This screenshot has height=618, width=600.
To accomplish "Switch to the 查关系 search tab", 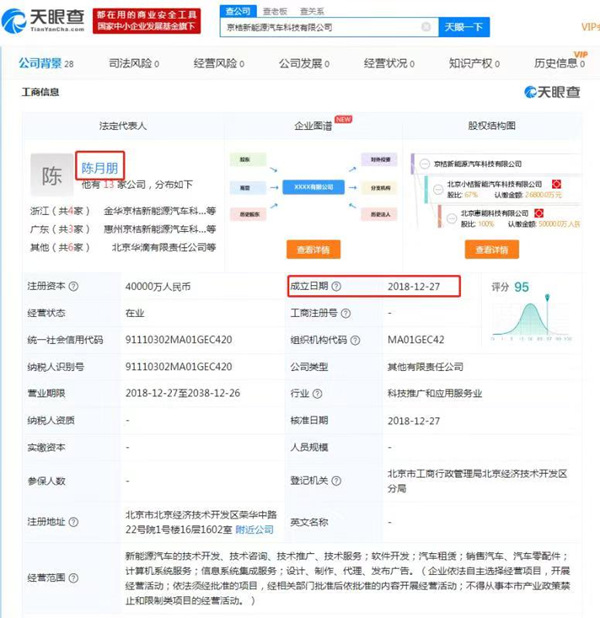I will click(x=312, y=11).
